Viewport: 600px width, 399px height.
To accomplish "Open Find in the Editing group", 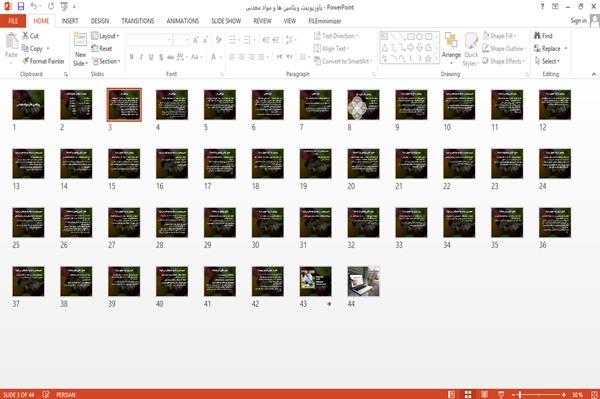I will [x=543, y=36].
